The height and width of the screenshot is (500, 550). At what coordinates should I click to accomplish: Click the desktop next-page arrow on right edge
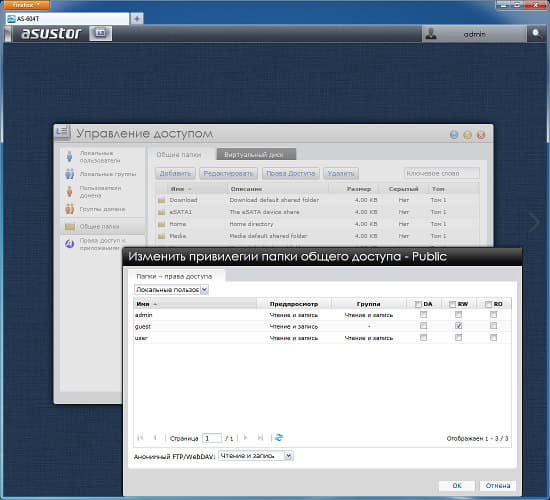534,222
